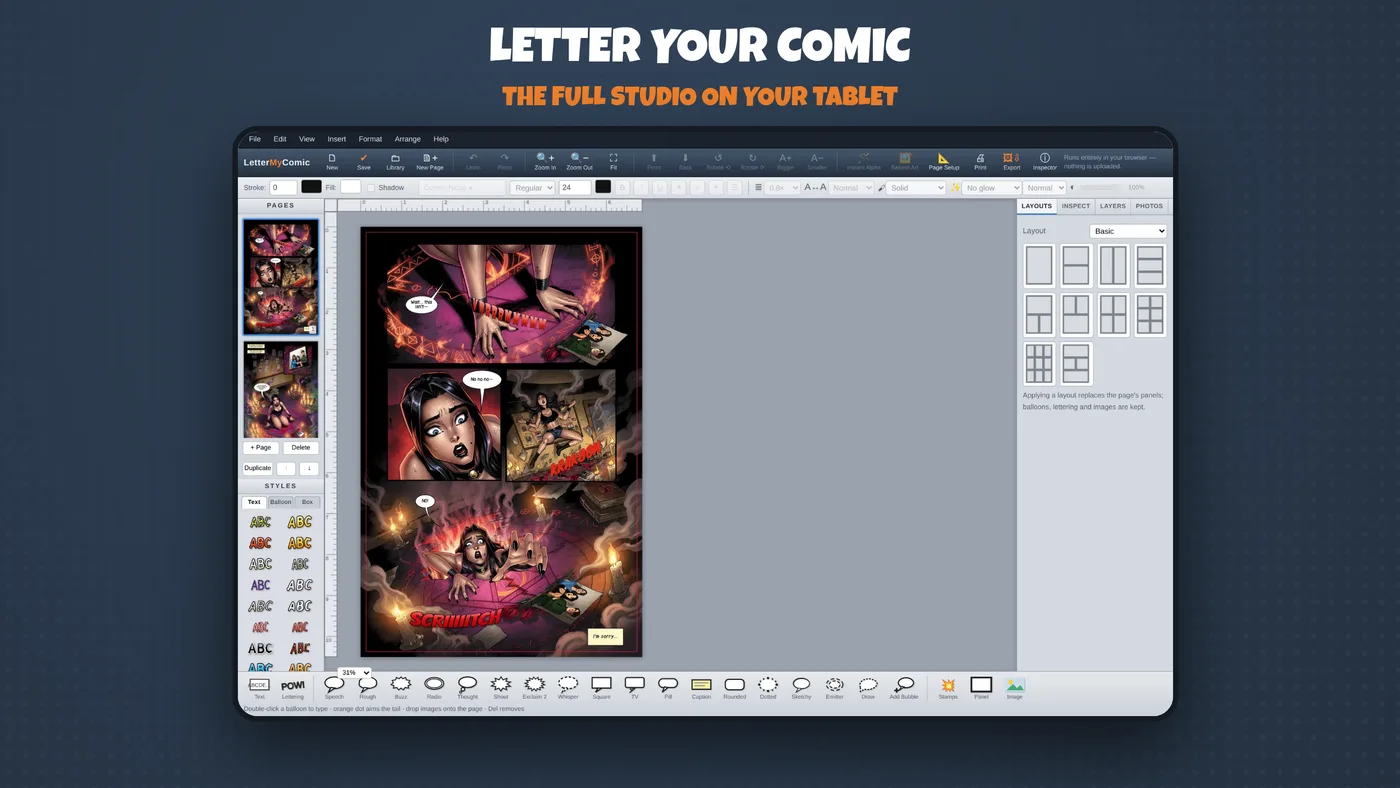Open the Edit menu

pyautogui.click(x=280, y=139)
